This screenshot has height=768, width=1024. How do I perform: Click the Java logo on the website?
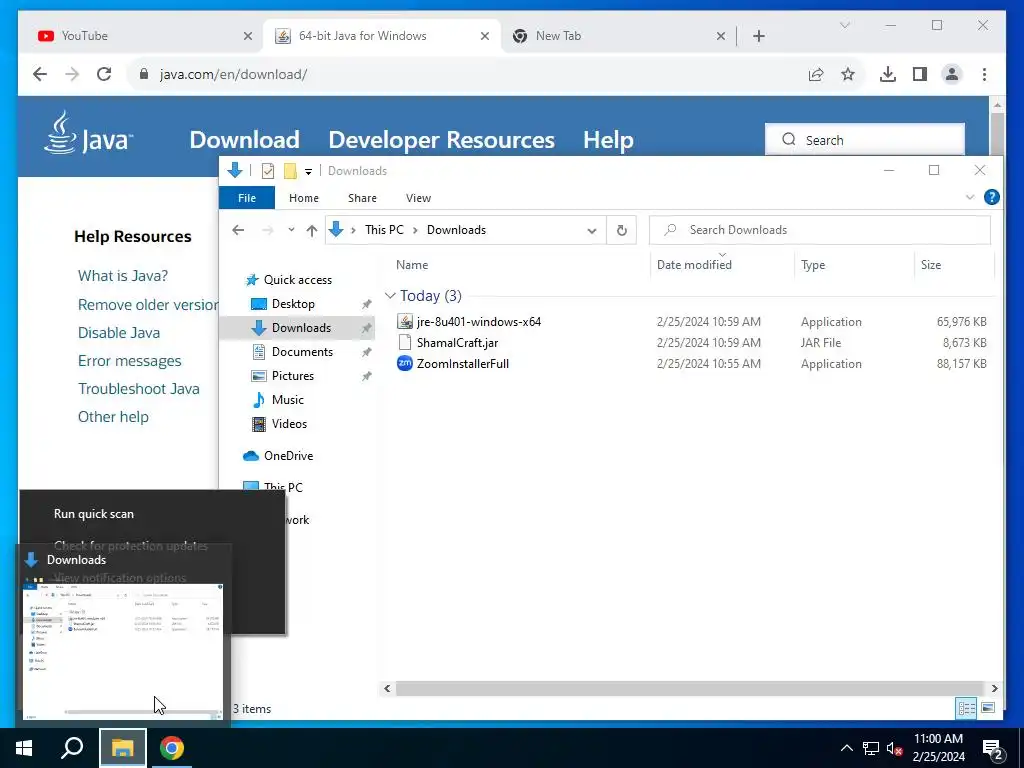pos(88,133)
